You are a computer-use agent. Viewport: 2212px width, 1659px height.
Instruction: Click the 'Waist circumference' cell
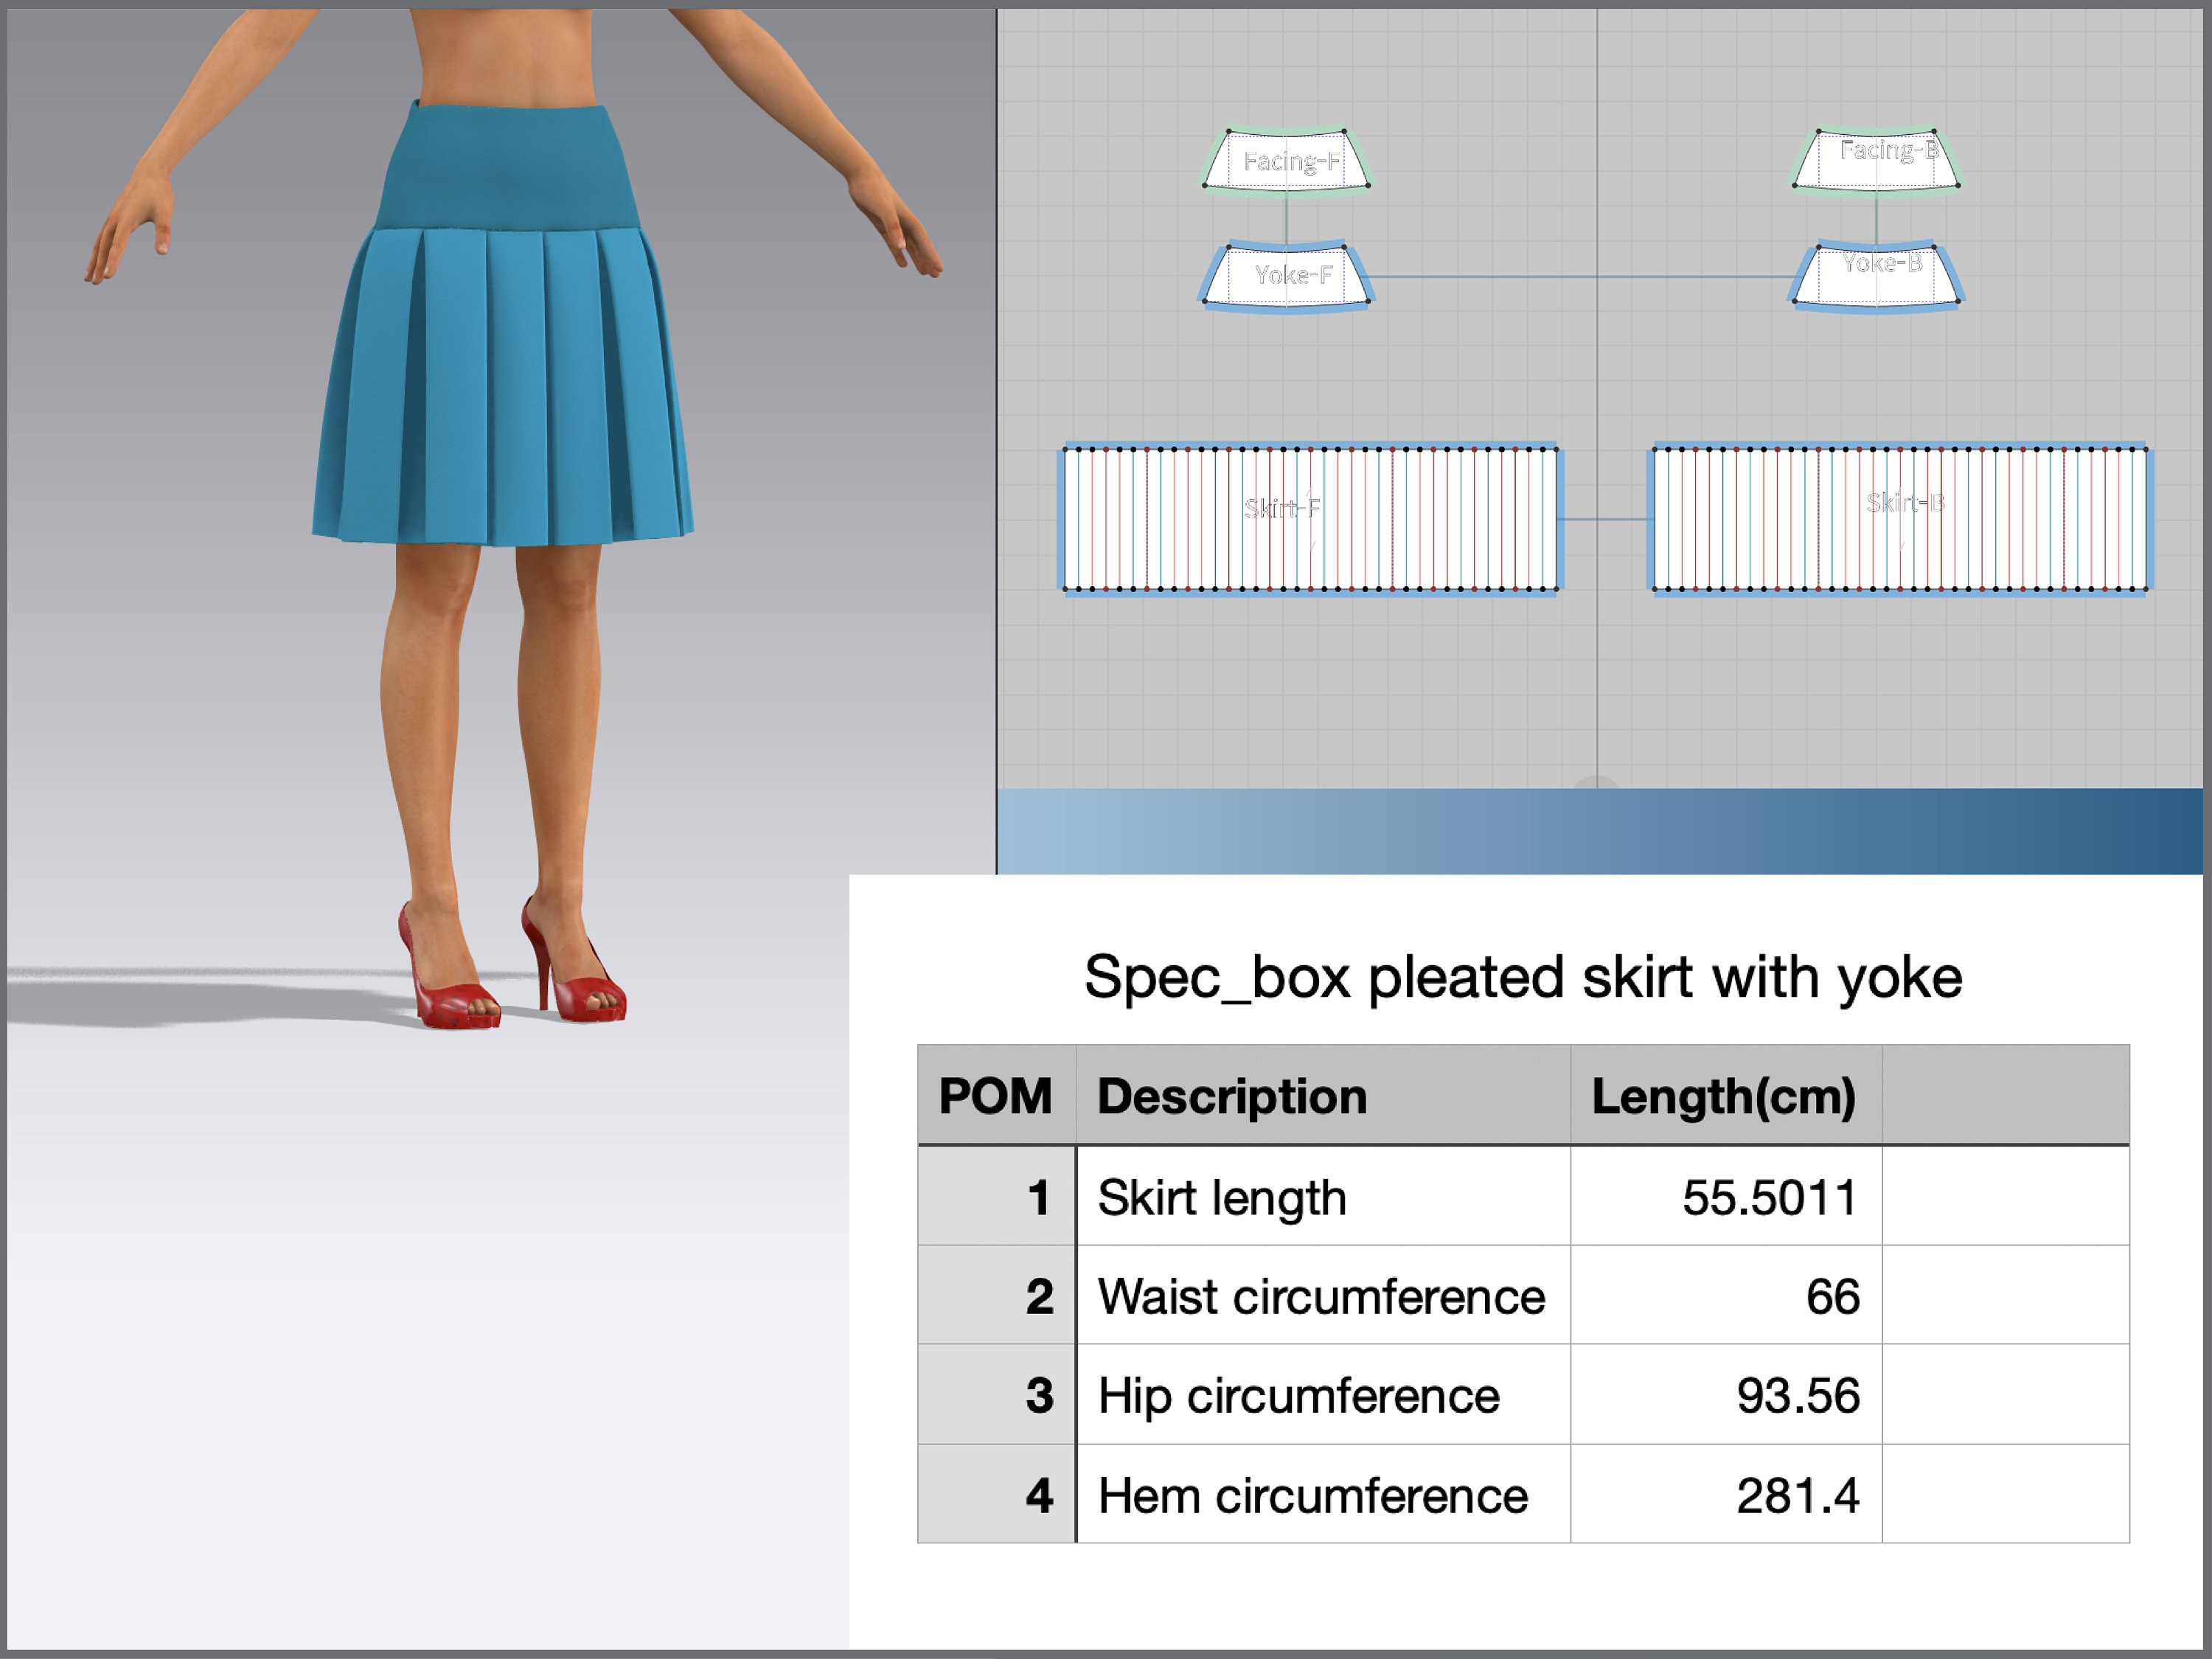point(1323,1295)
